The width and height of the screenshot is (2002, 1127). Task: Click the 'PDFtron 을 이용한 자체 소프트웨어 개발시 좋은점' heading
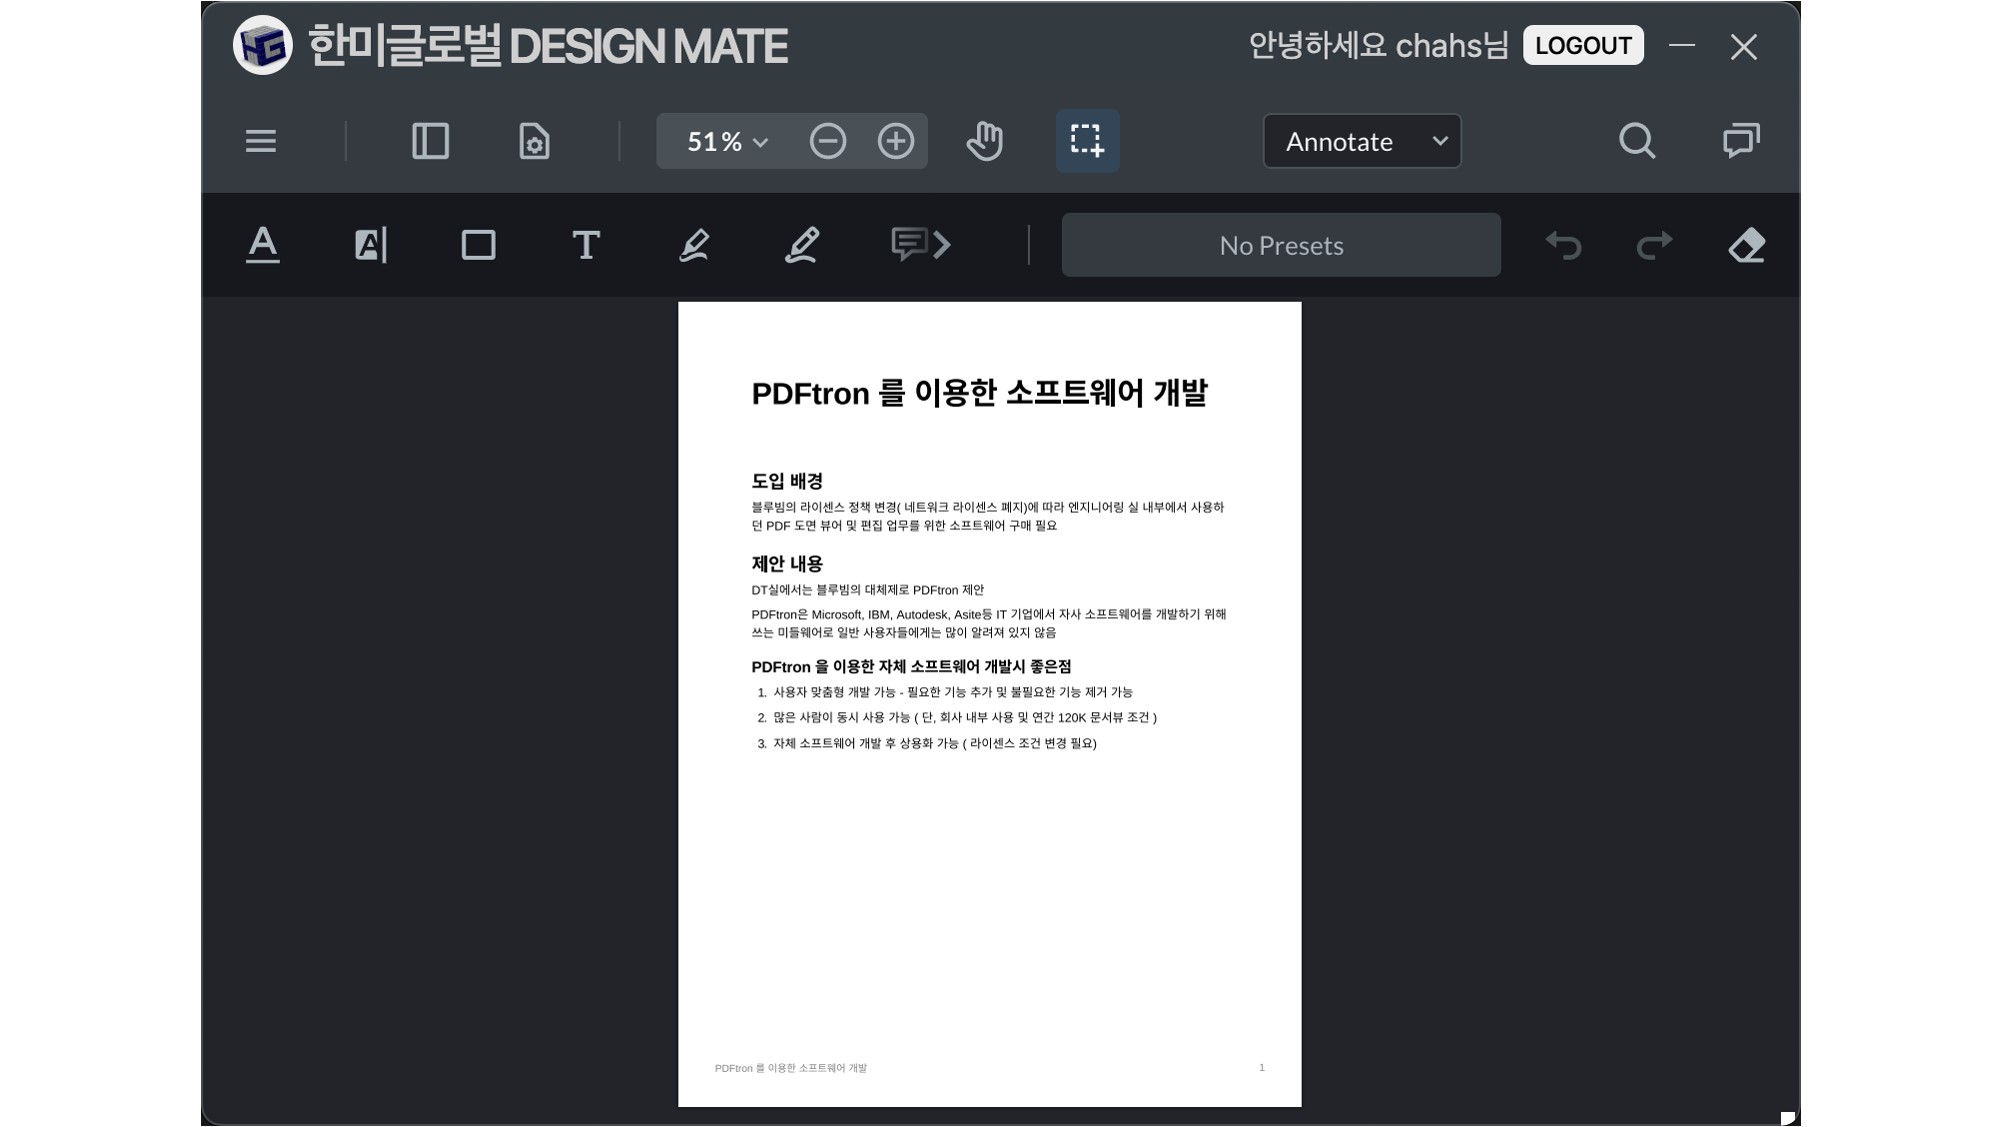pos(911,667)
